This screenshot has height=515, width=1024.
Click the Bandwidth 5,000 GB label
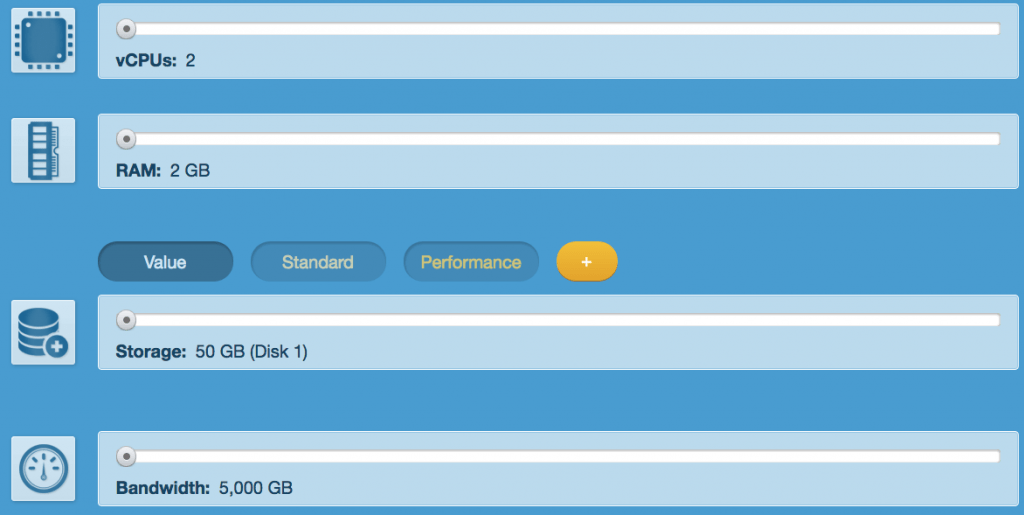(x=204, y=488)
